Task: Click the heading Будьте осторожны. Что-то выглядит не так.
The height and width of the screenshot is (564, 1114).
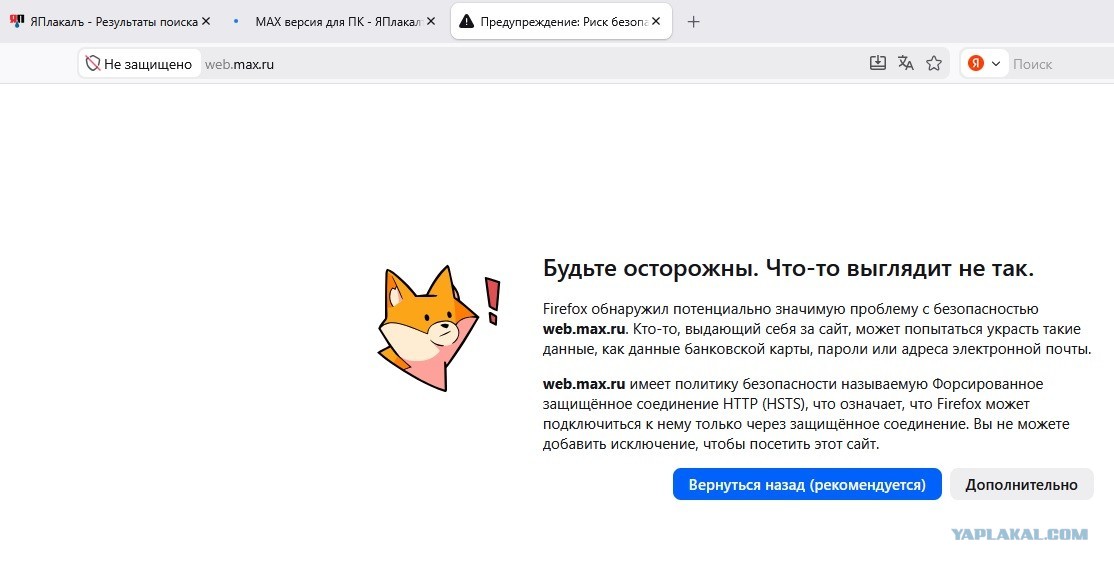Action: coord(788,269)
